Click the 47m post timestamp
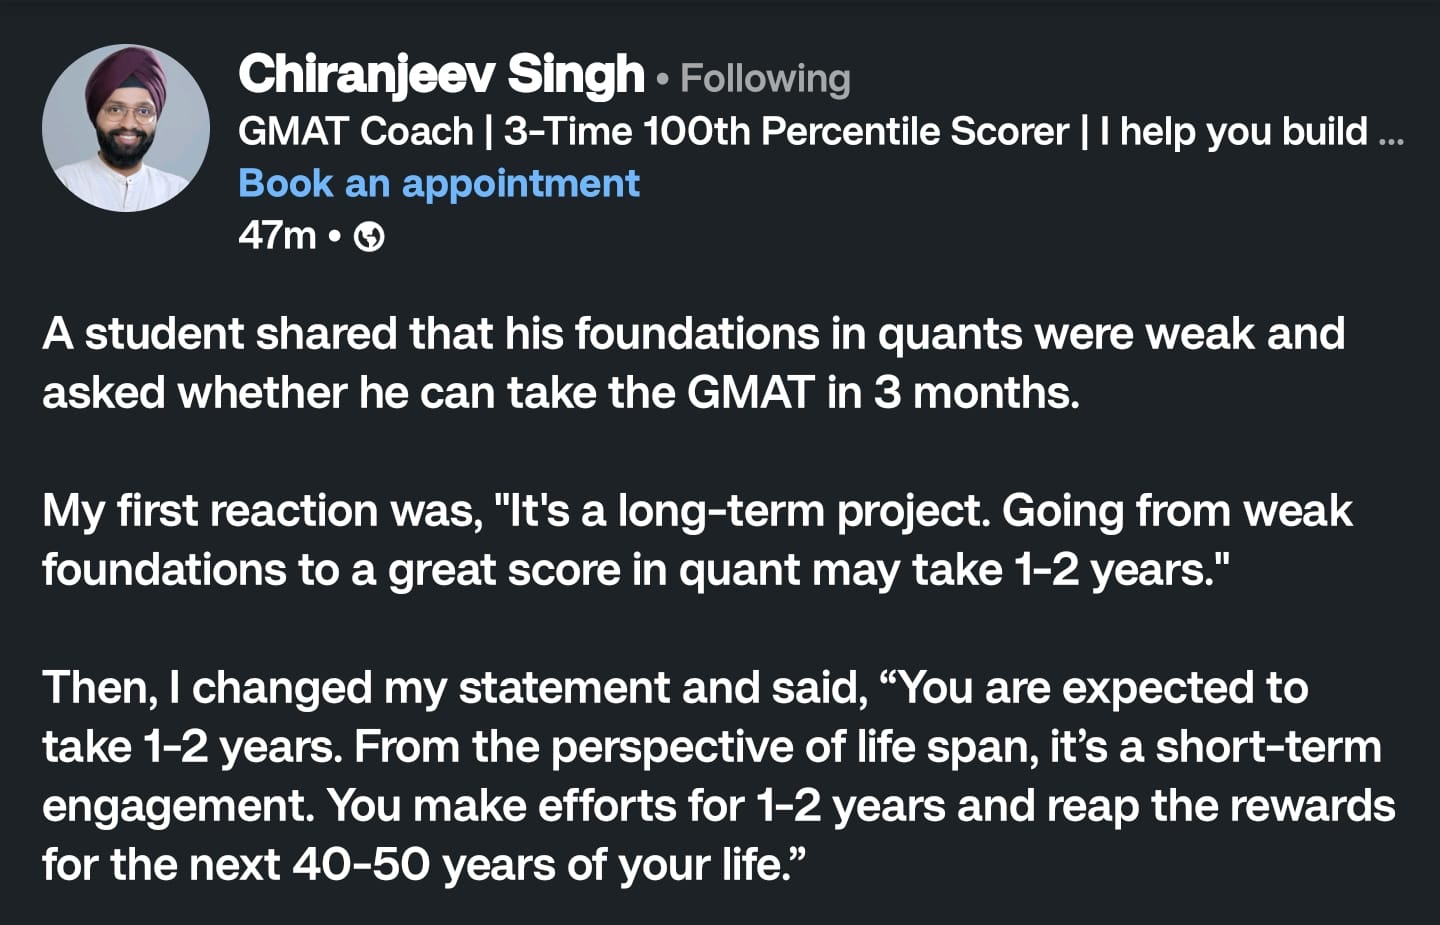The height and width of the screenshot is (925, 1440). point(277,236)
